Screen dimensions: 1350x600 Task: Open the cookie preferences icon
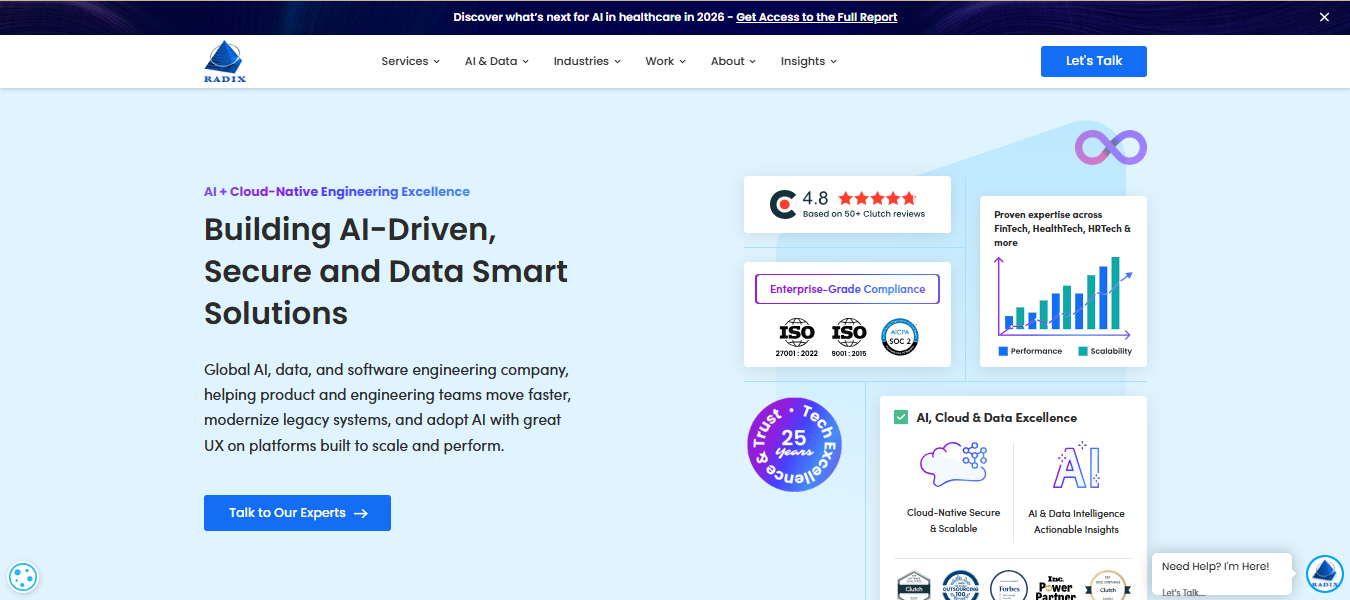tap(23, 576)
